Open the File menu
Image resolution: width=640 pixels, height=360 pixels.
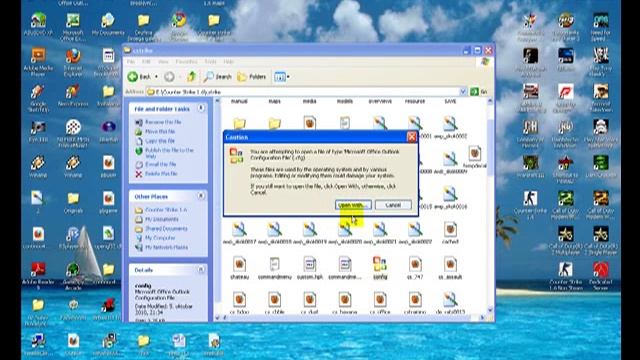click(x=131, y=62)
